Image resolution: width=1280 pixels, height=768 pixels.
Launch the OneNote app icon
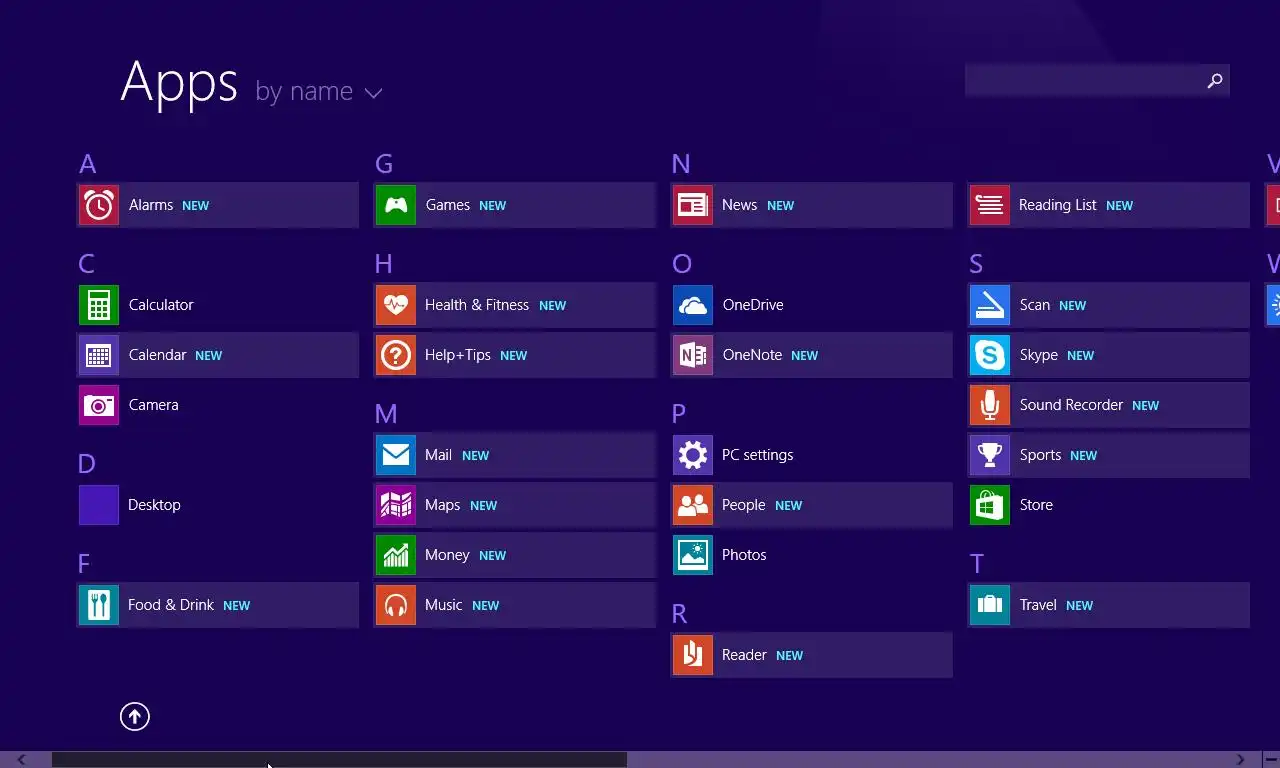[x=693, y=355]
